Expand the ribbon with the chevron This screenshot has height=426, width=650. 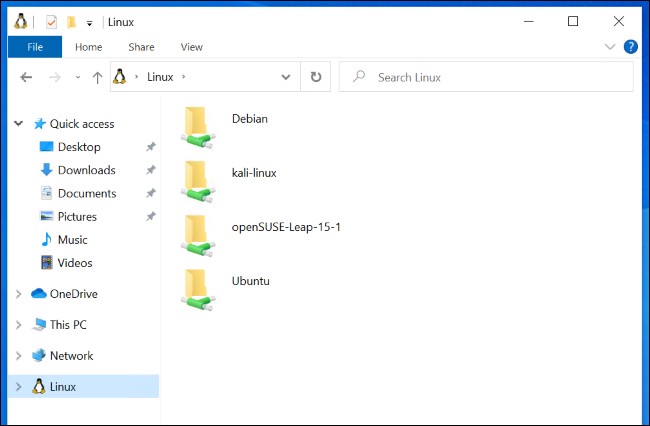tap(610, 47)
